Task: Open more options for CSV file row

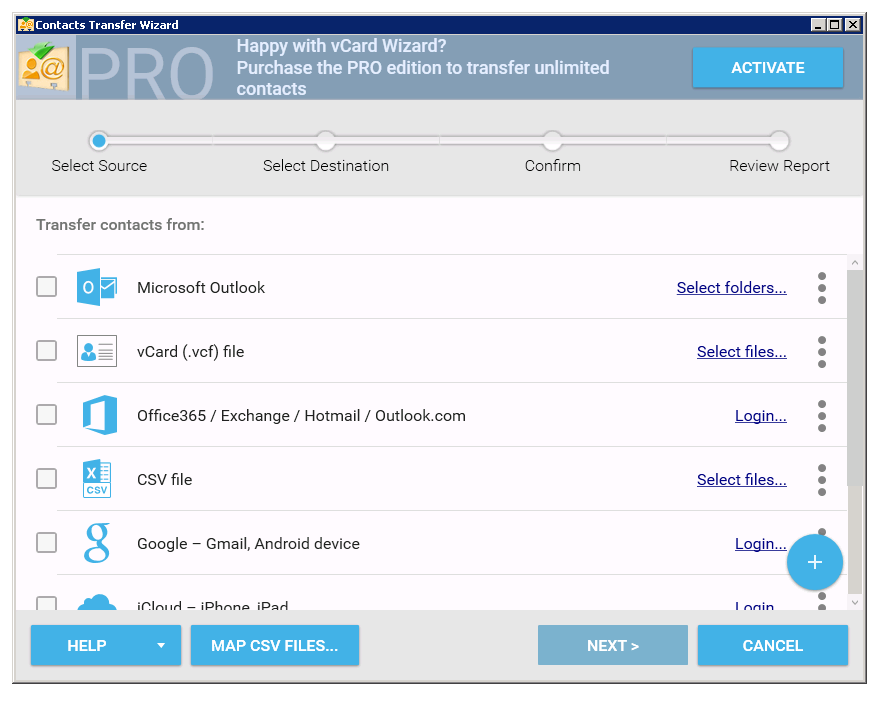Action: [822, 479]
